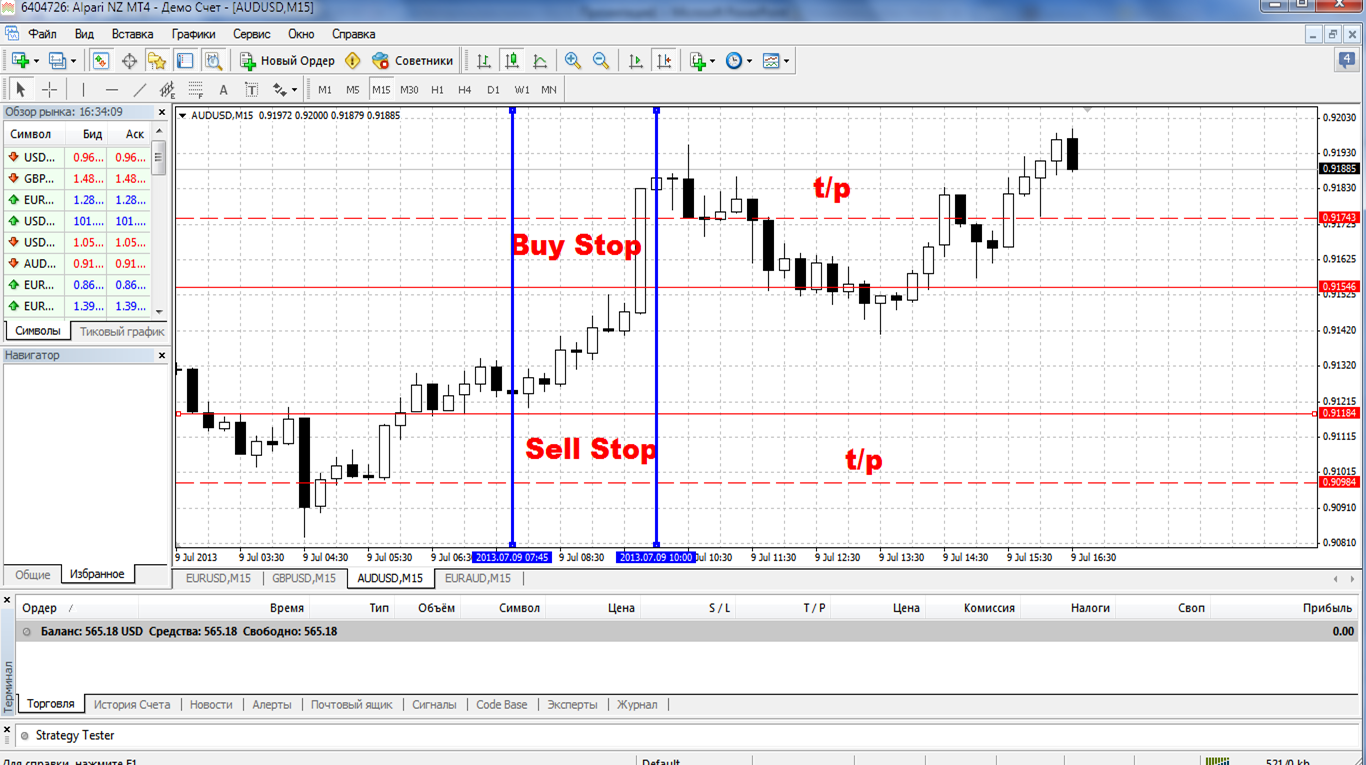Switch to Тиковый график tab

(122, 331)
